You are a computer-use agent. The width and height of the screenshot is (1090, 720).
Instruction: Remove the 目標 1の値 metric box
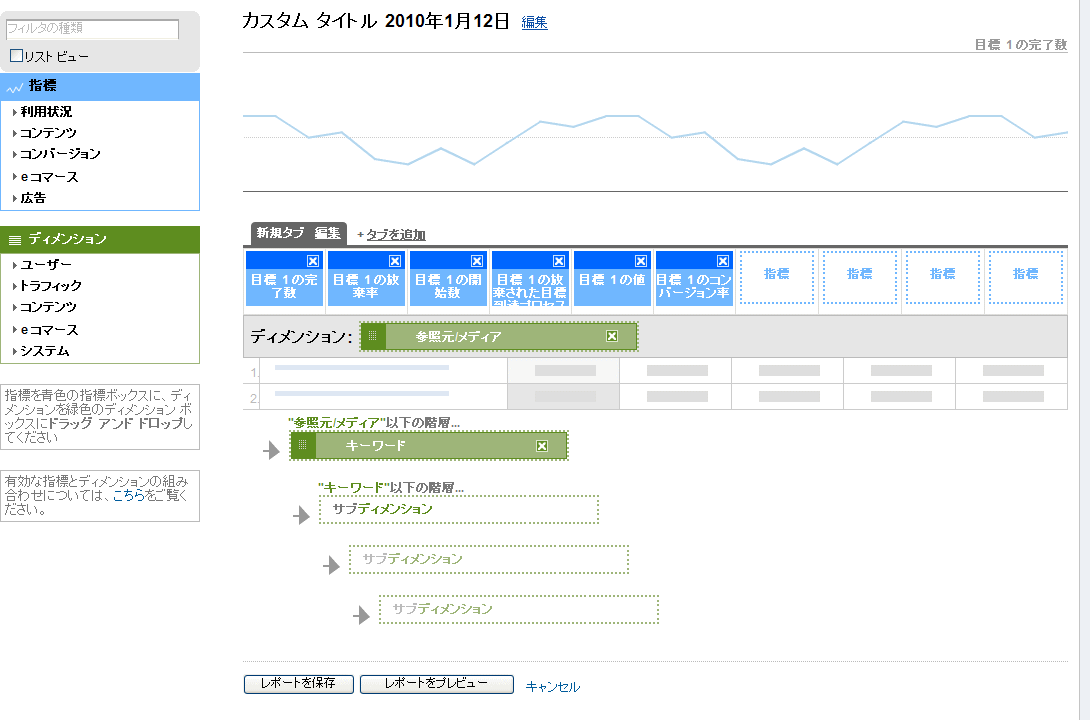click(x=641, y=261)
